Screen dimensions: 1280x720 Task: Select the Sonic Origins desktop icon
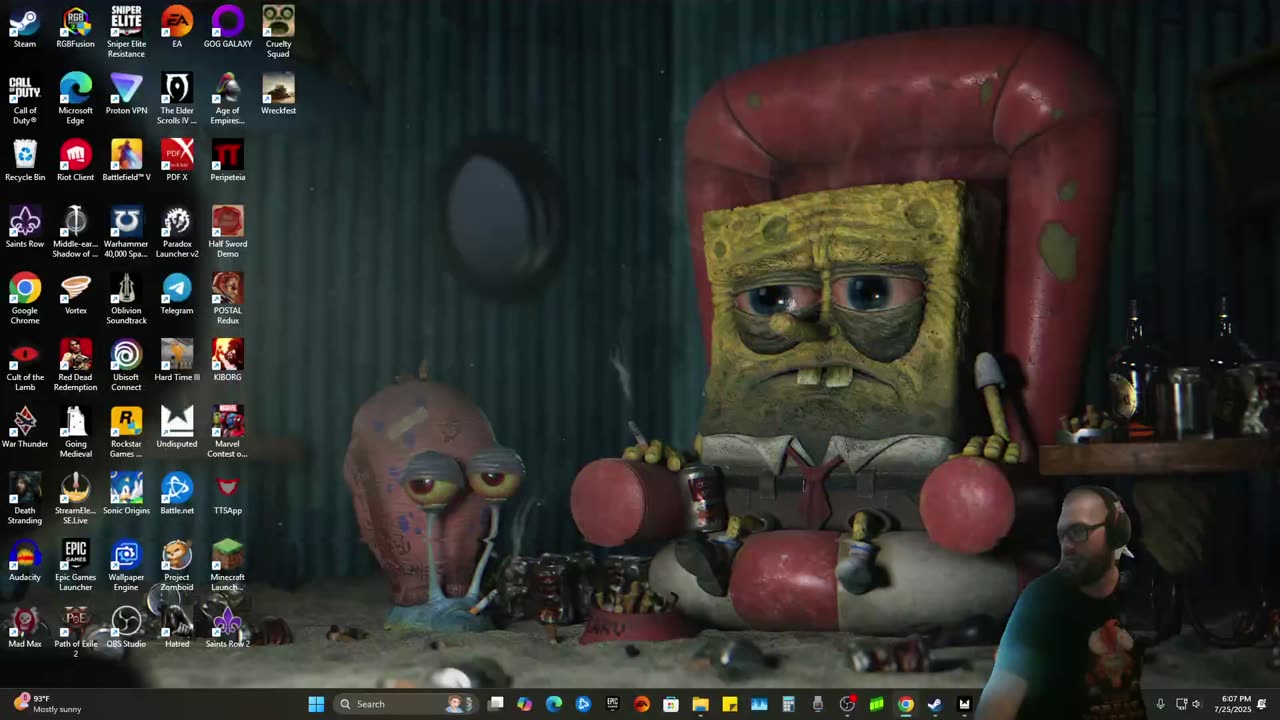[x=126, y=494]
